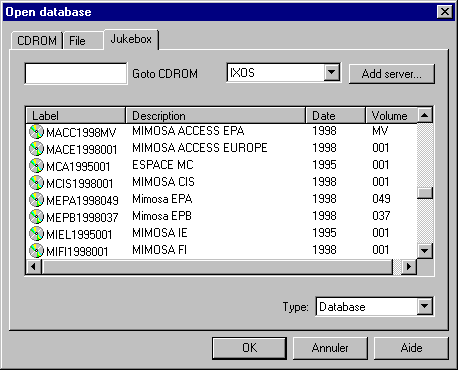Screen dimensions: 458x370
Task: Click the CD icon beside MCIS1998001
Action: (x=36, y=183)
